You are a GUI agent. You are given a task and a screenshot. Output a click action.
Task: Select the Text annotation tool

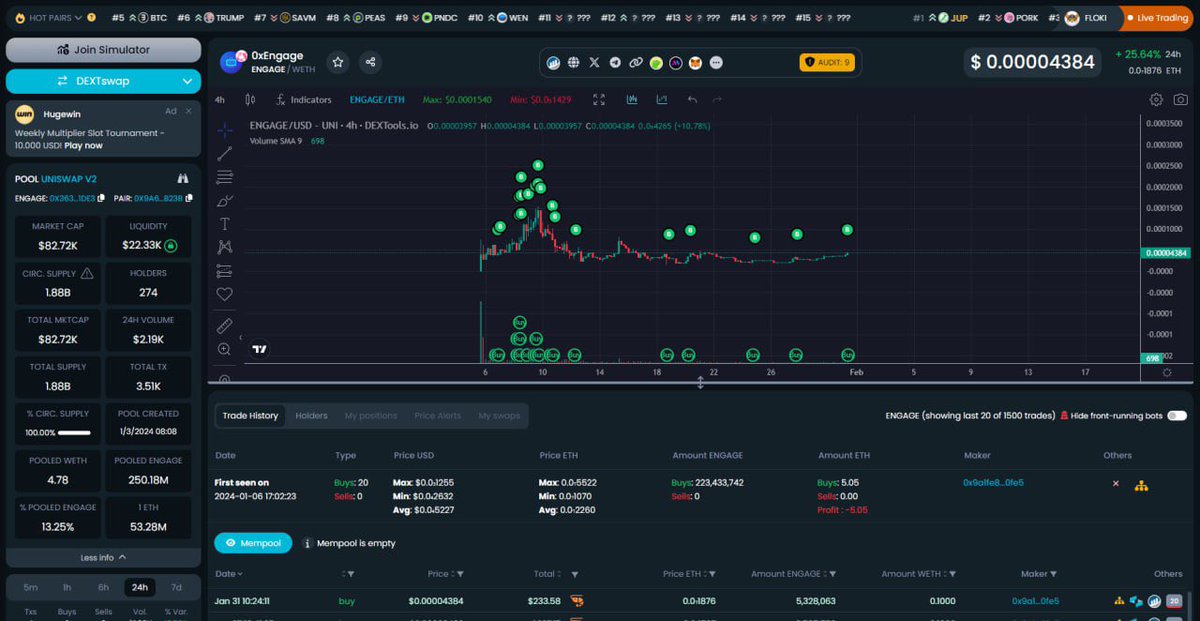225,224
